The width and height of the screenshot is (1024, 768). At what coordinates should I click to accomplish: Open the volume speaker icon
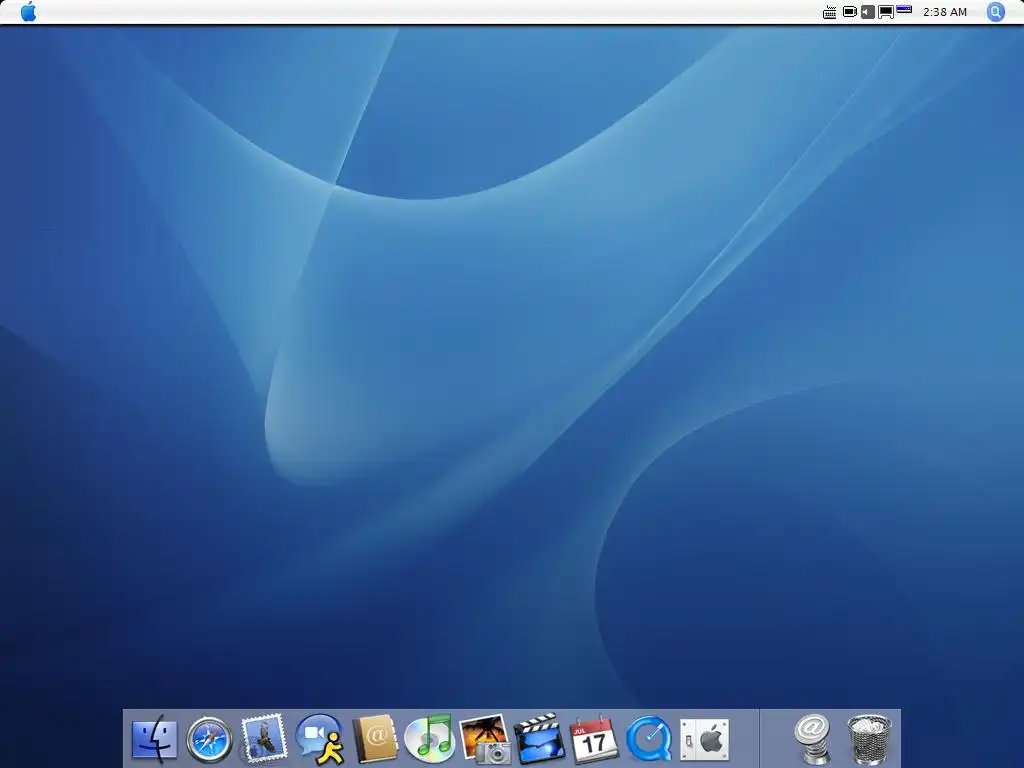click(867, 12)
